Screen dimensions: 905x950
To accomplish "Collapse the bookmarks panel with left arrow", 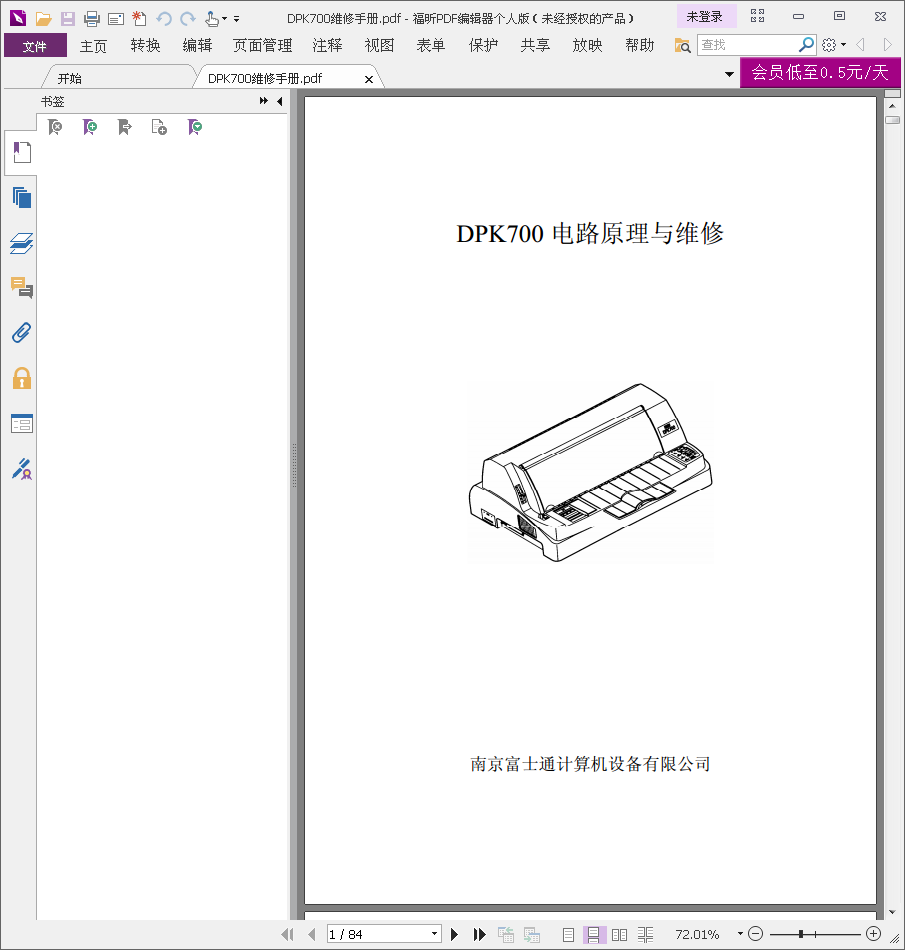I will pos(280,101).
